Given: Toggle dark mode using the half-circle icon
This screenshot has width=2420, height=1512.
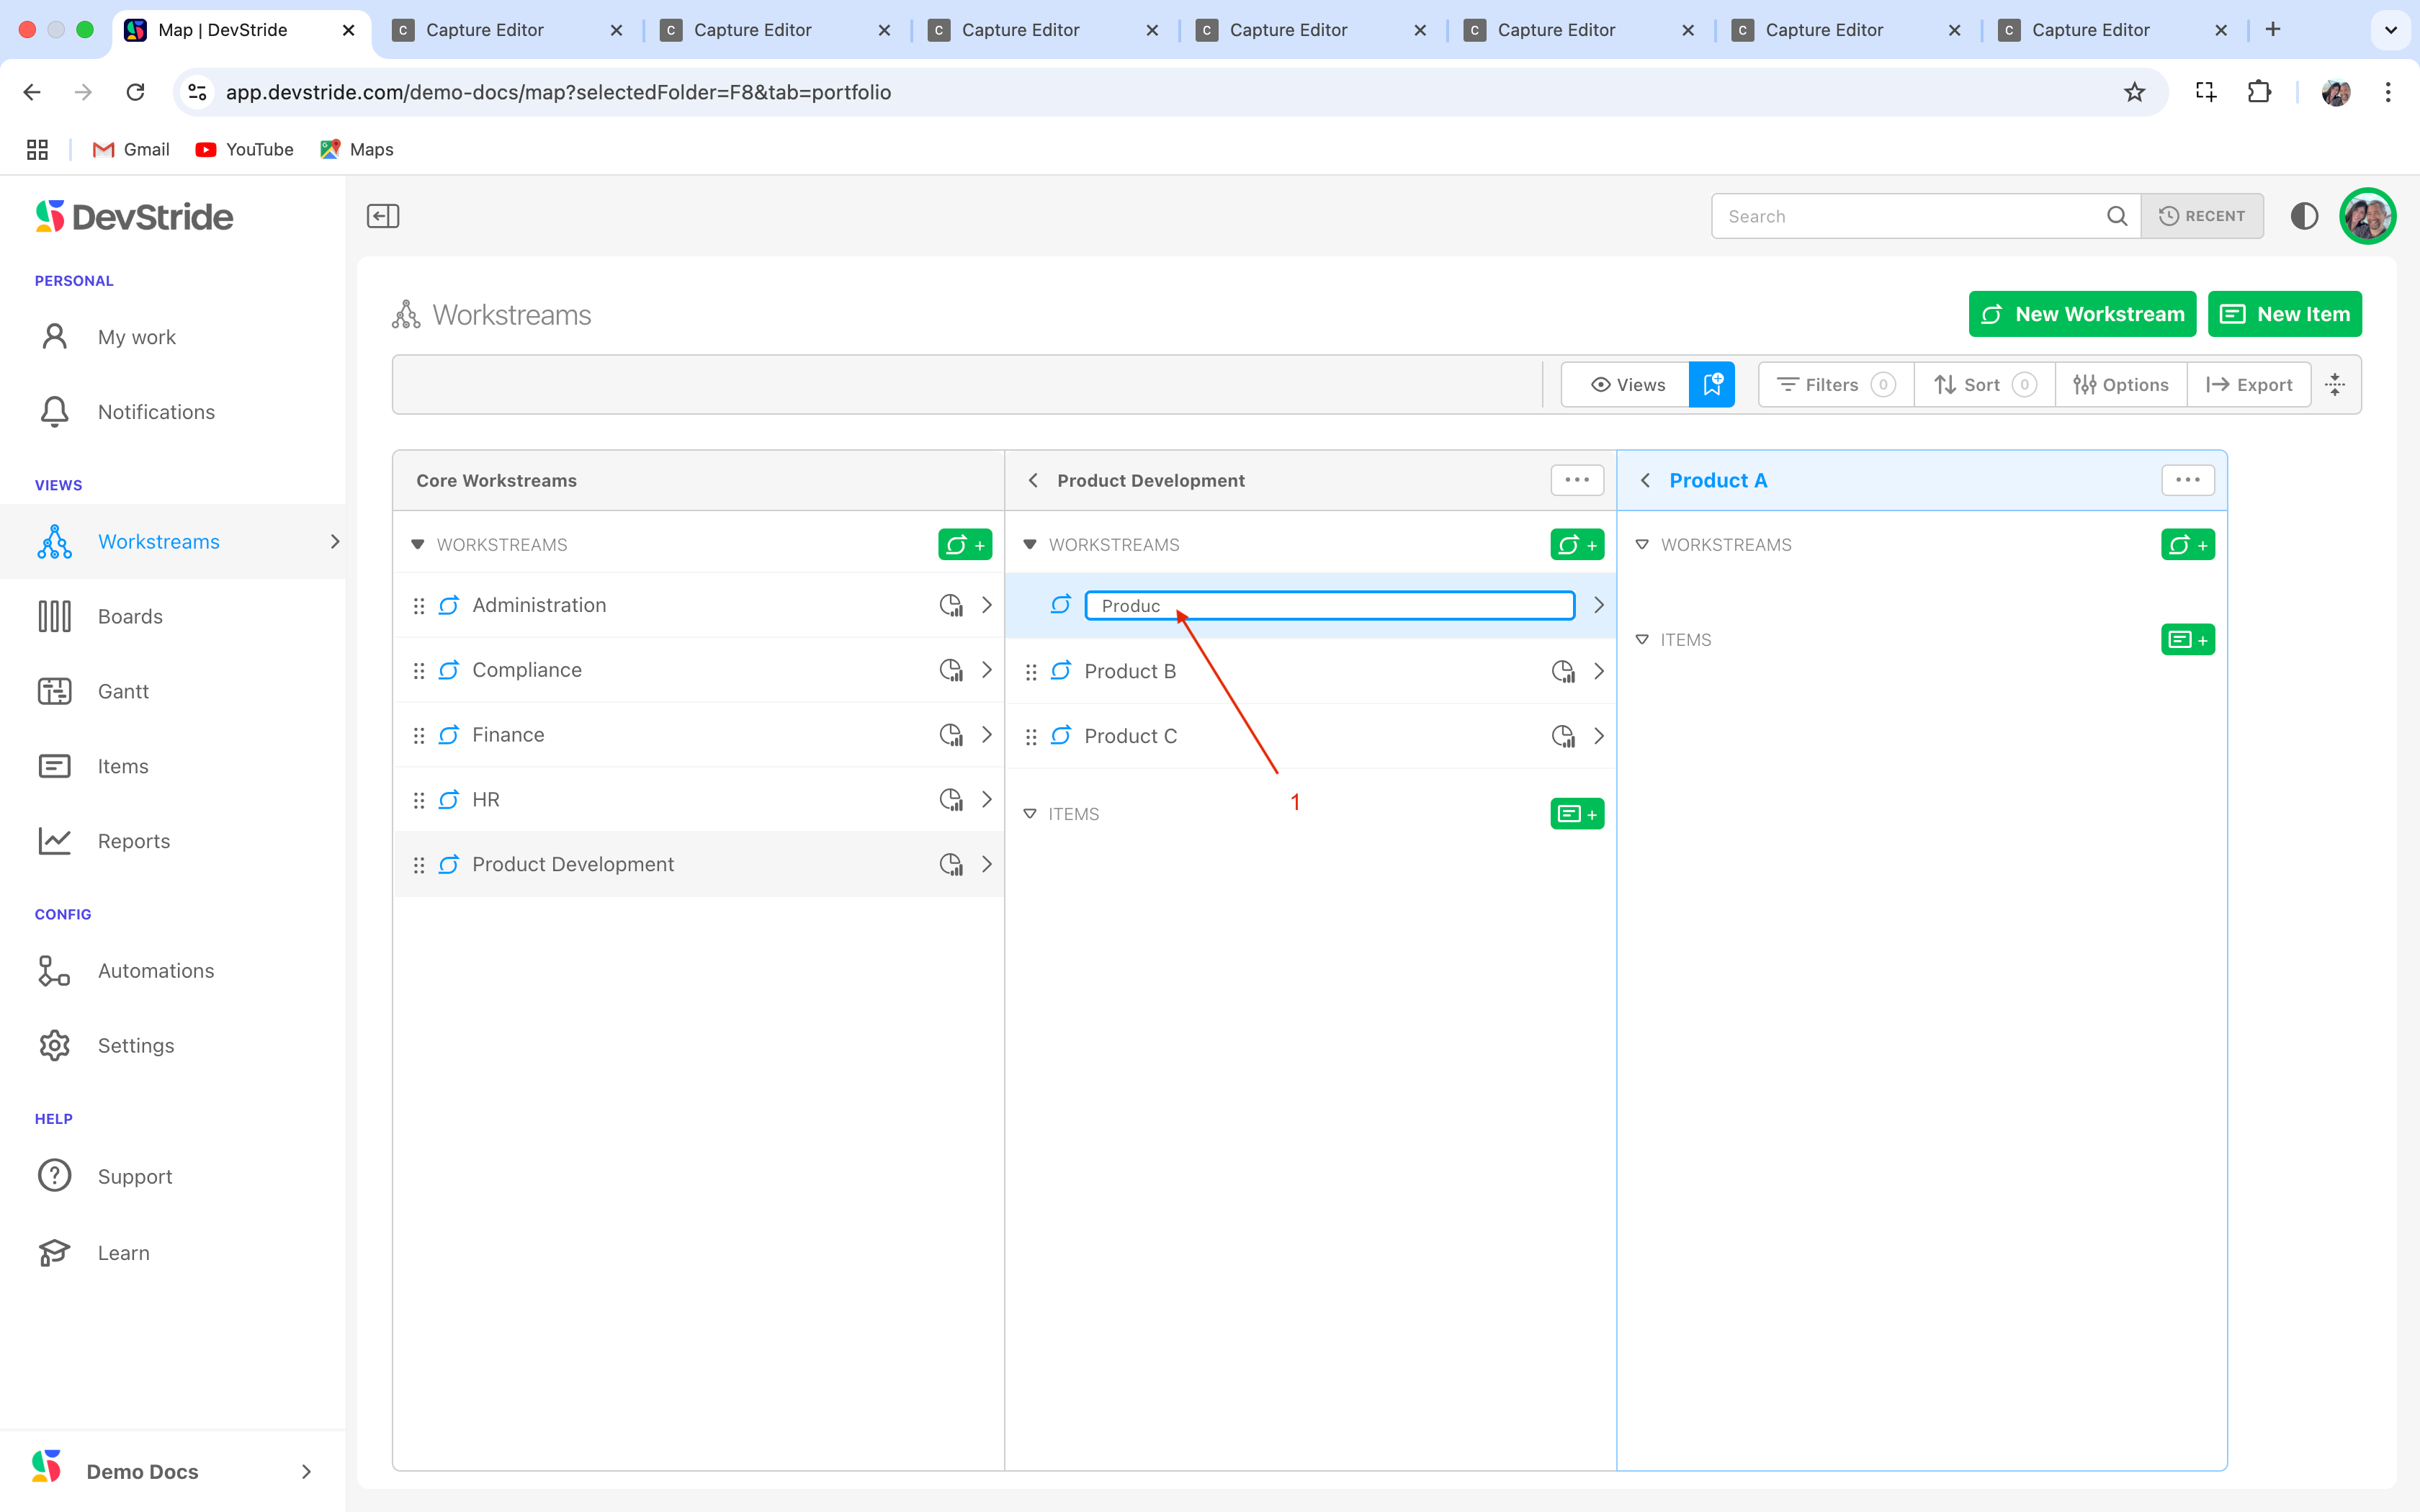Looking at the screenshot, I should [2303, 216].
